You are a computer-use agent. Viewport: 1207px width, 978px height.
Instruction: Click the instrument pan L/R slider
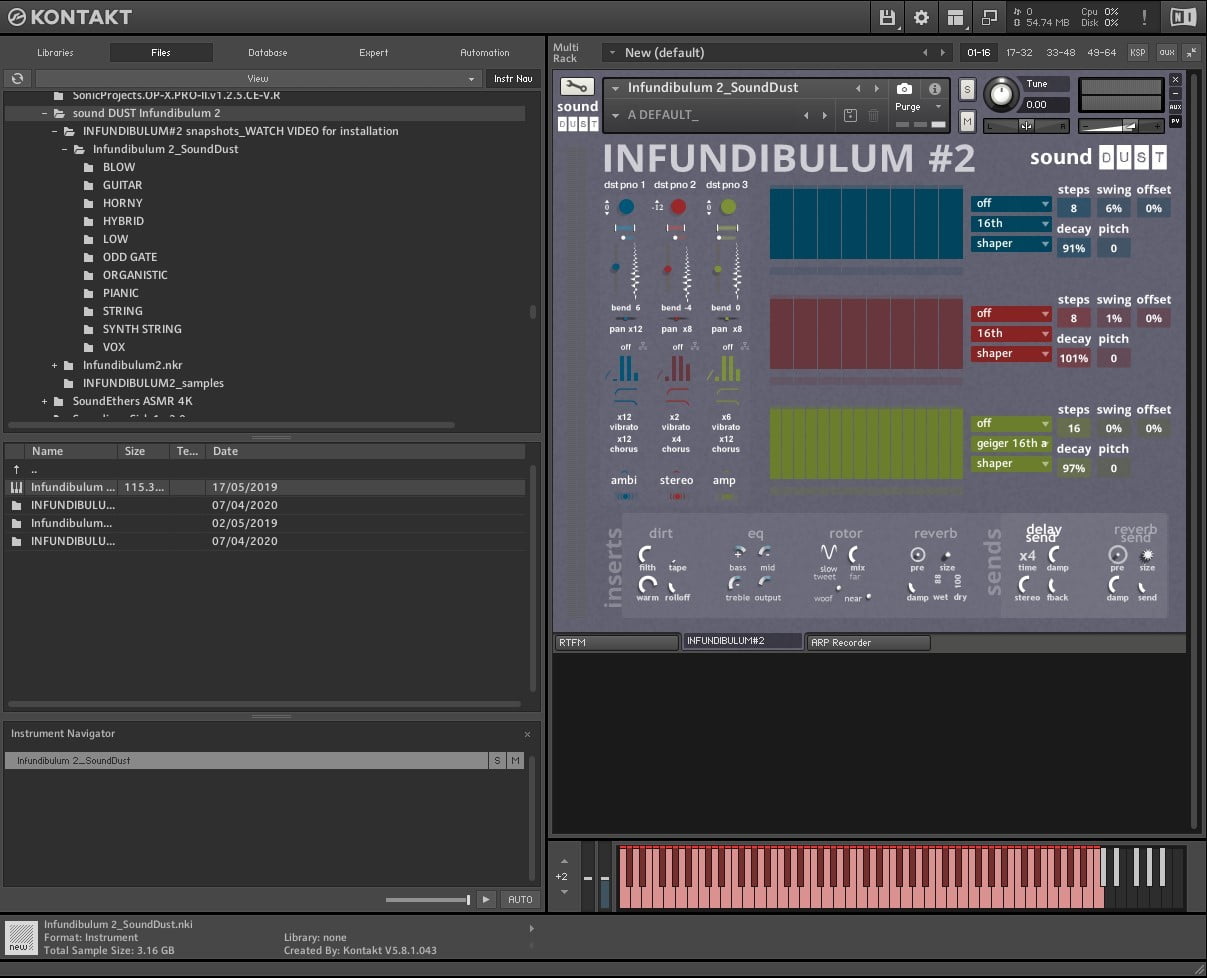1026,125
